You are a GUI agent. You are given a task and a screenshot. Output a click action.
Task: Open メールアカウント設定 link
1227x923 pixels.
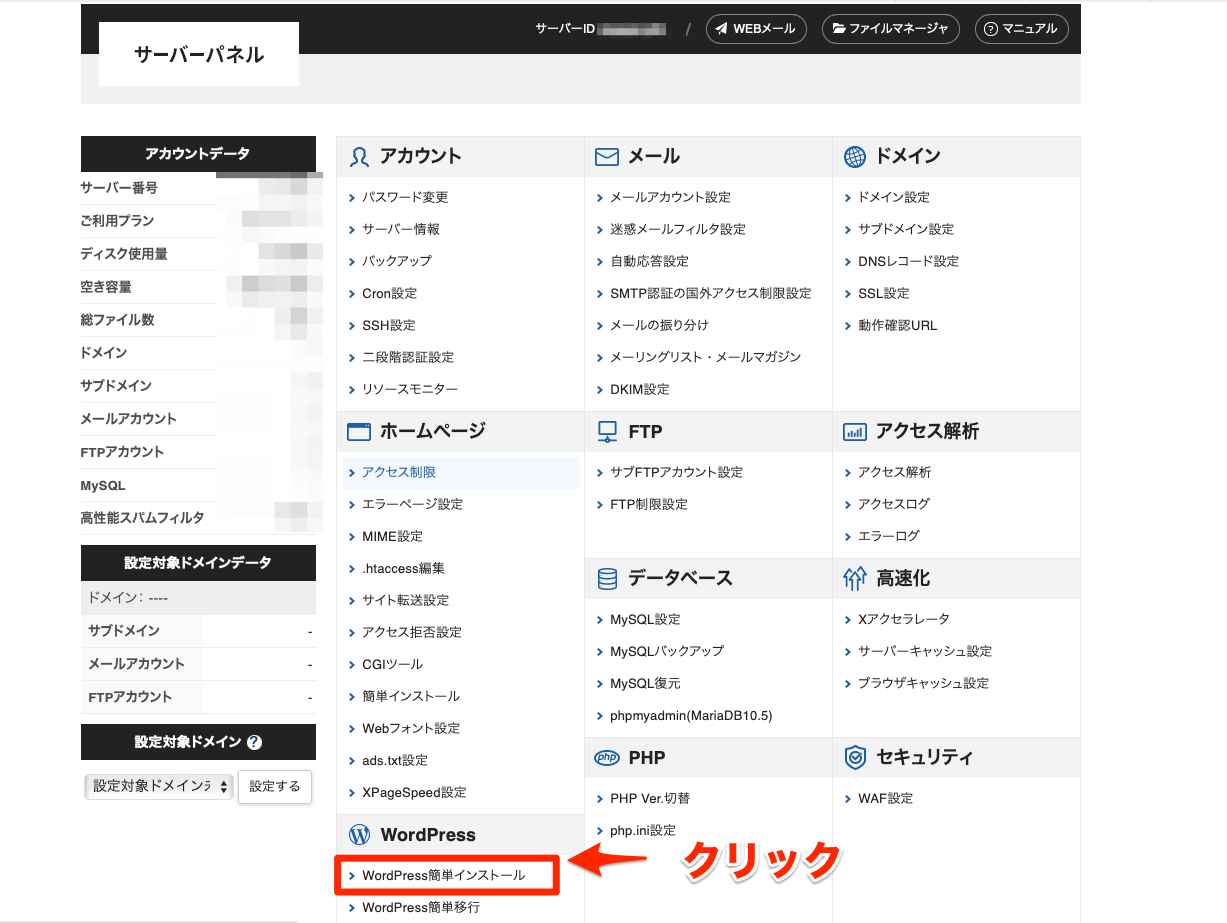[670, 197]
